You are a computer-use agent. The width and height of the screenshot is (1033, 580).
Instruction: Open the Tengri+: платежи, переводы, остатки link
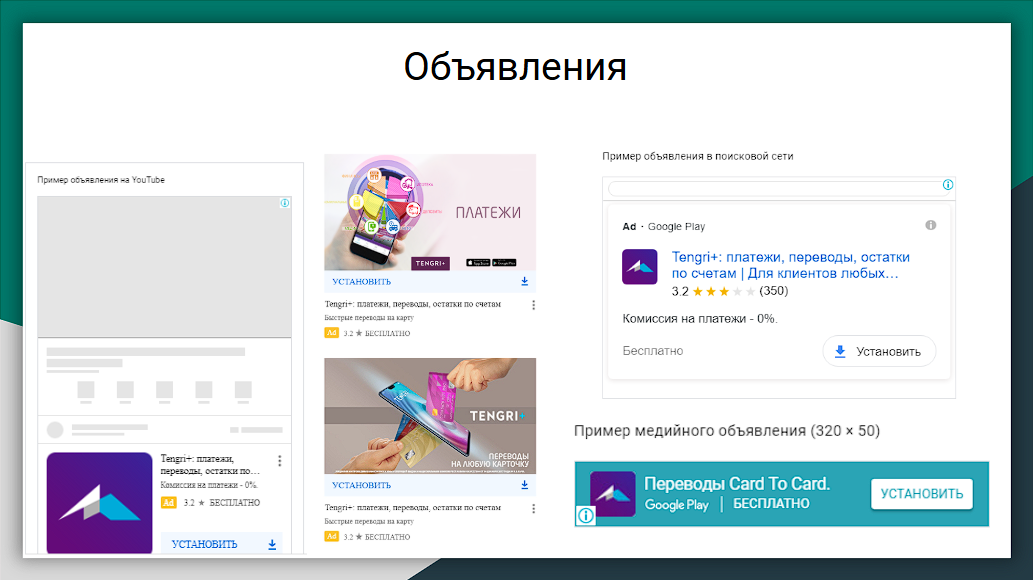(791, 265)
